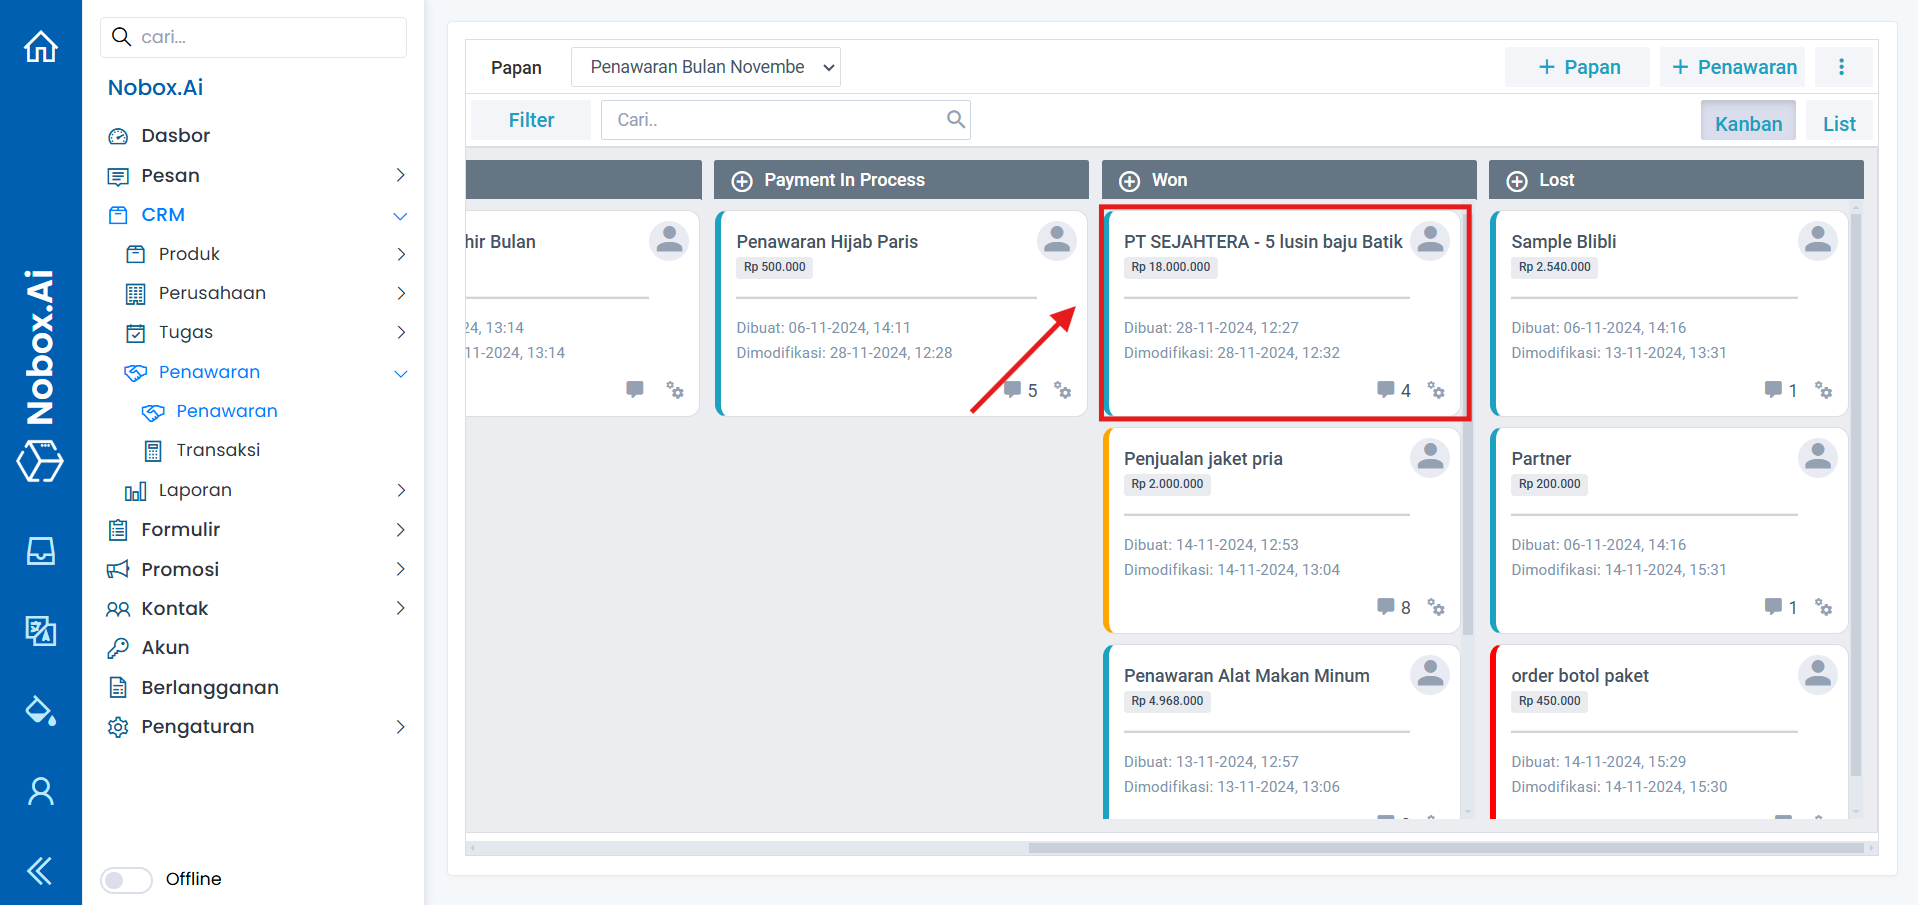Click the Filter button
Screen dimensions: 1918x905
tap(531, 120)
